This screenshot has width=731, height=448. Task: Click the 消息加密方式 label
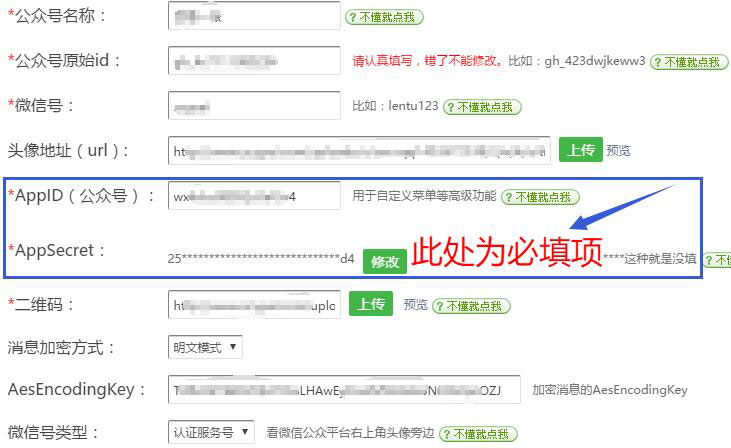click(61, 348)
